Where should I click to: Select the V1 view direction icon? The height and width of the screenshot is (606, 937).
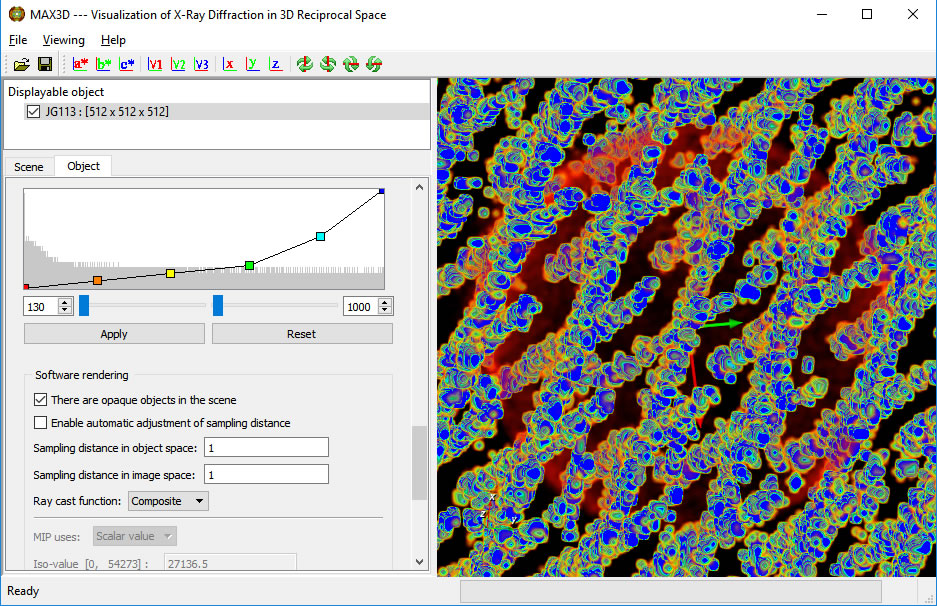tap(155, 64)
